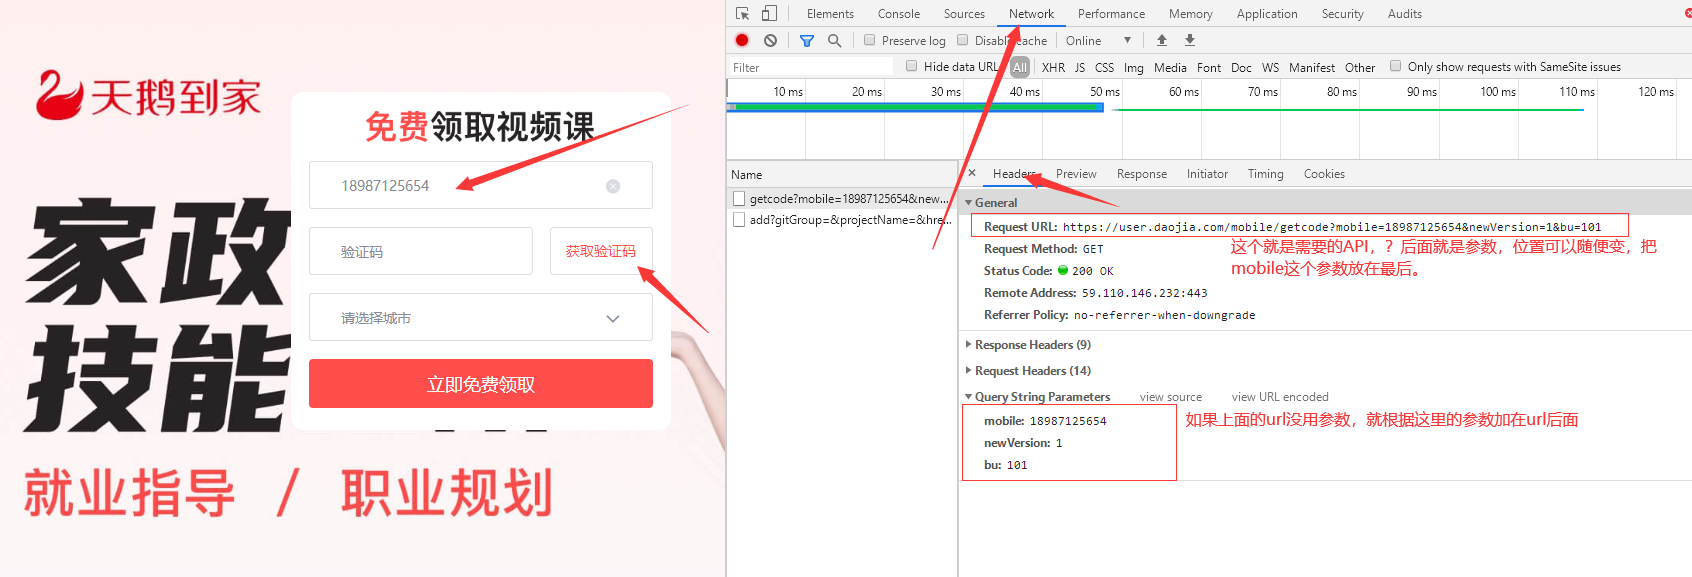The height and width of the screenshot is (577, 1692).
Task: Clear the phone number field icon
Action: (x=613, y=186)
